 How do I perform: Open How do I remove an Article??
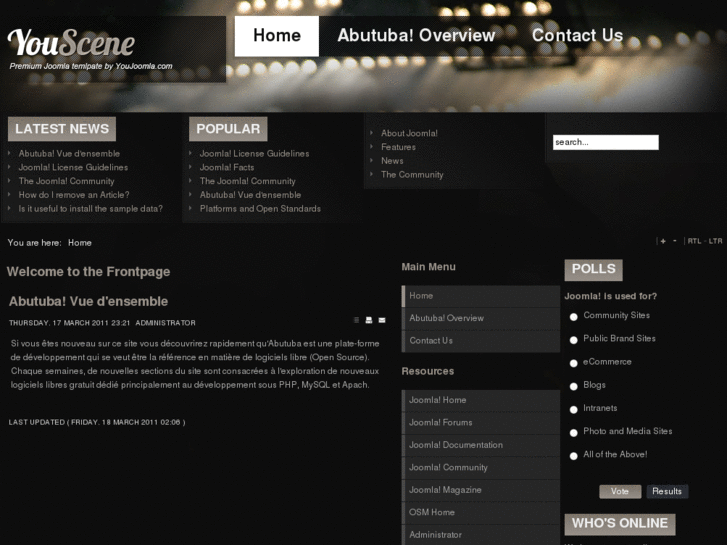74,195
